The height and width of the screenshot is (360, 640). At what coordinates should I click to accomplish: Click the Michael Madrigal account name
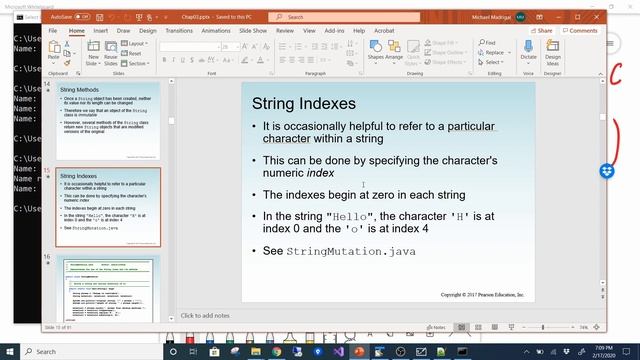(x=491, y=17)
